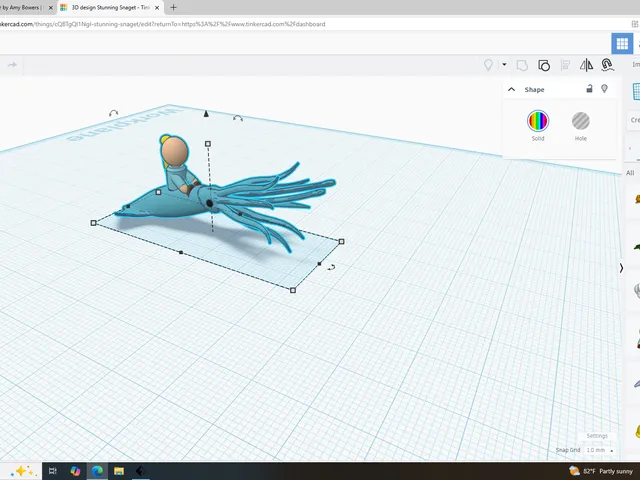Open Task View on the taskbar
The height and width of the screenshot is (480, 640).
click(x=53, y=471)
